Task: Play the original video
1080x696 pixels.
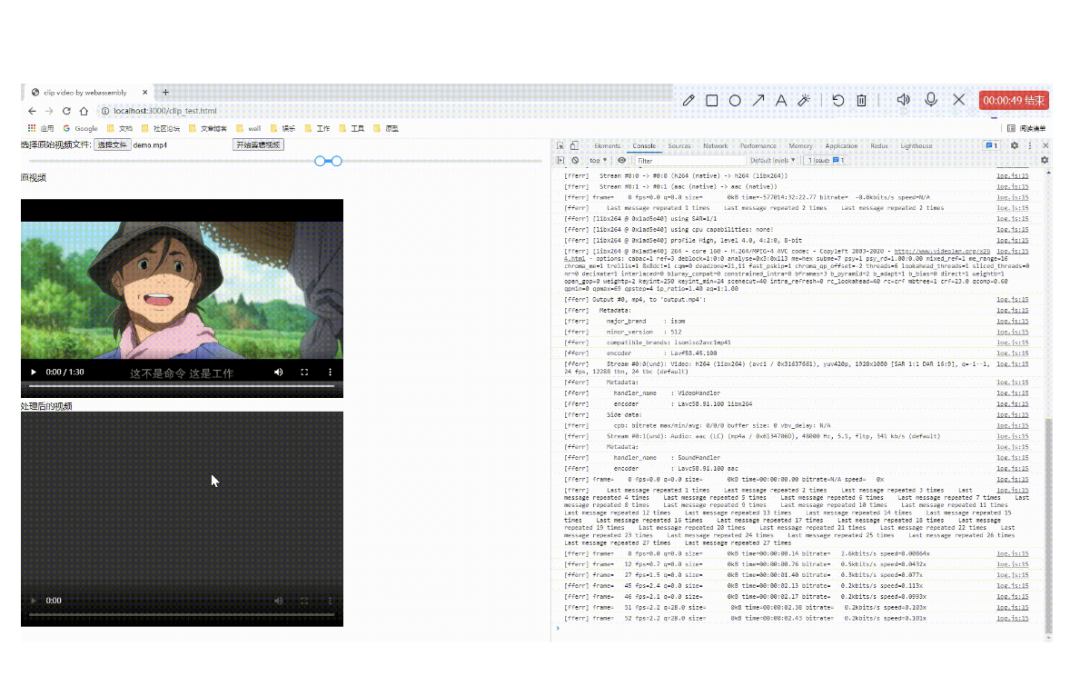Action: point(33,372)
